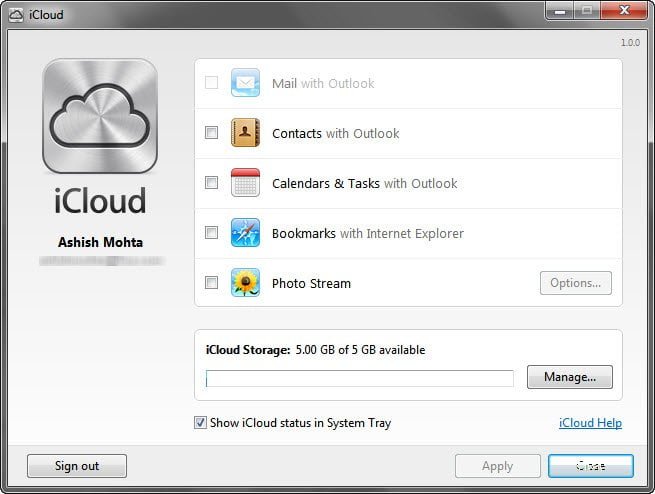The height and width of the screenshot is (494, 655).
Task: Enable Bookmarks with Internet Explorer checkbox
Action: pos(211,233)
